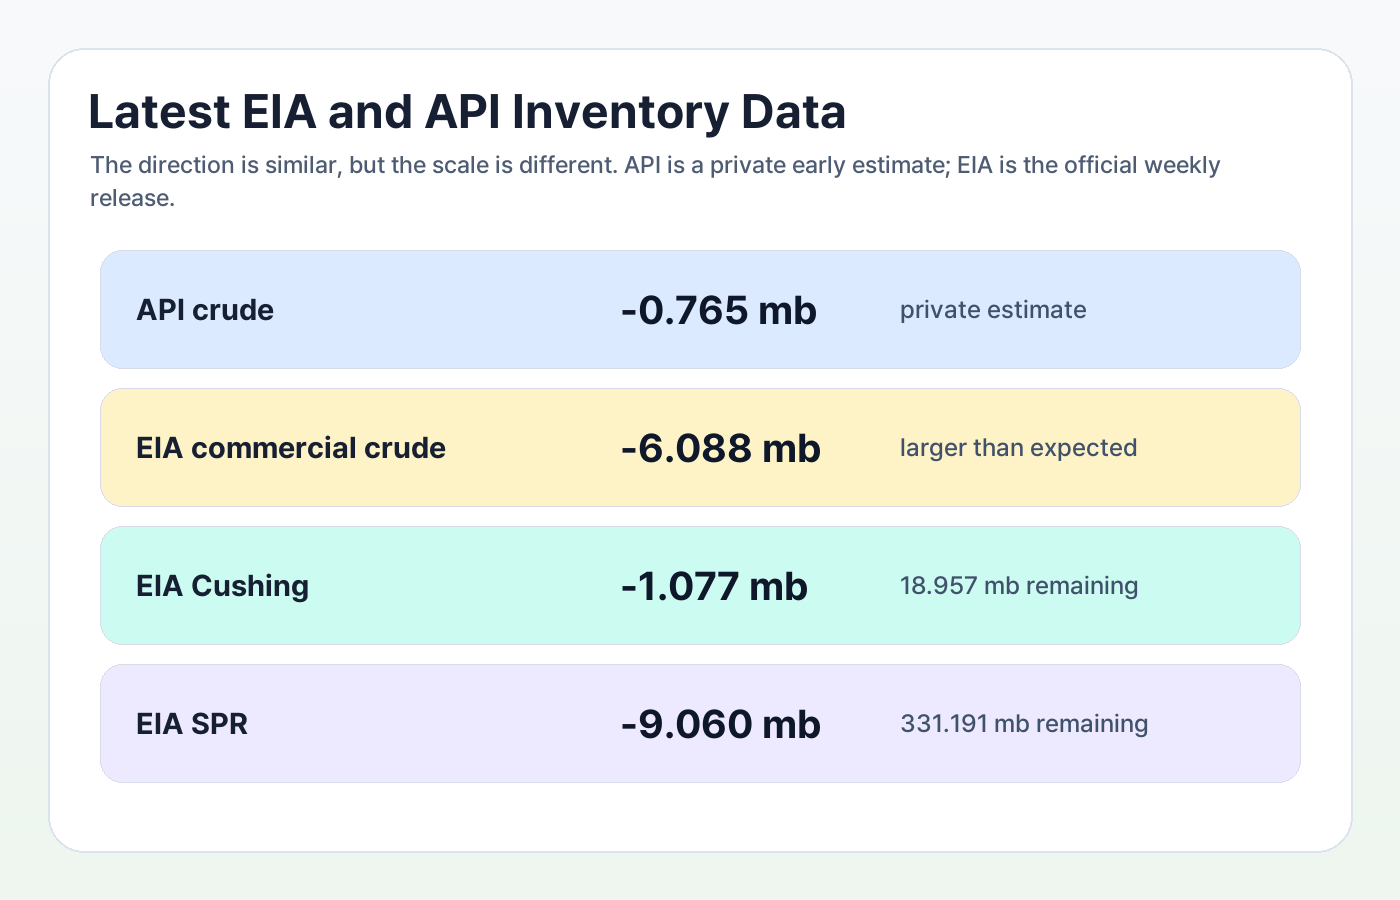
Task: Click the 'EIA Cushing' row label
Action: tap(222, 586)
